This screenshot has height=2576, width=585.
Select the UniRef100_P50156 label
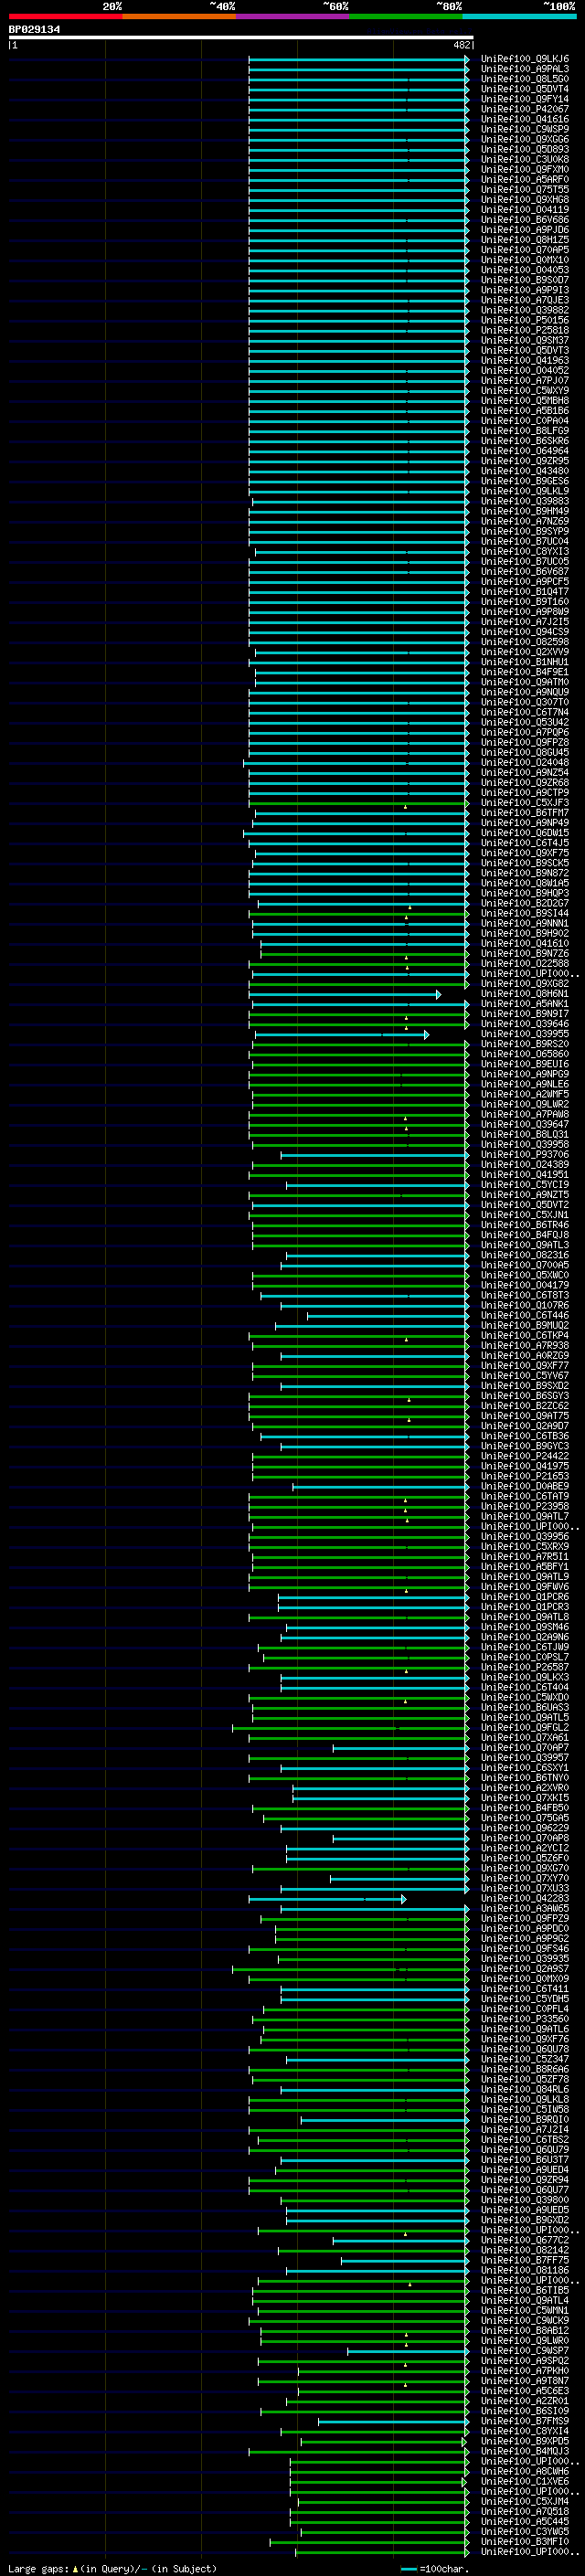pyautogui.click(x=524, y=320)
